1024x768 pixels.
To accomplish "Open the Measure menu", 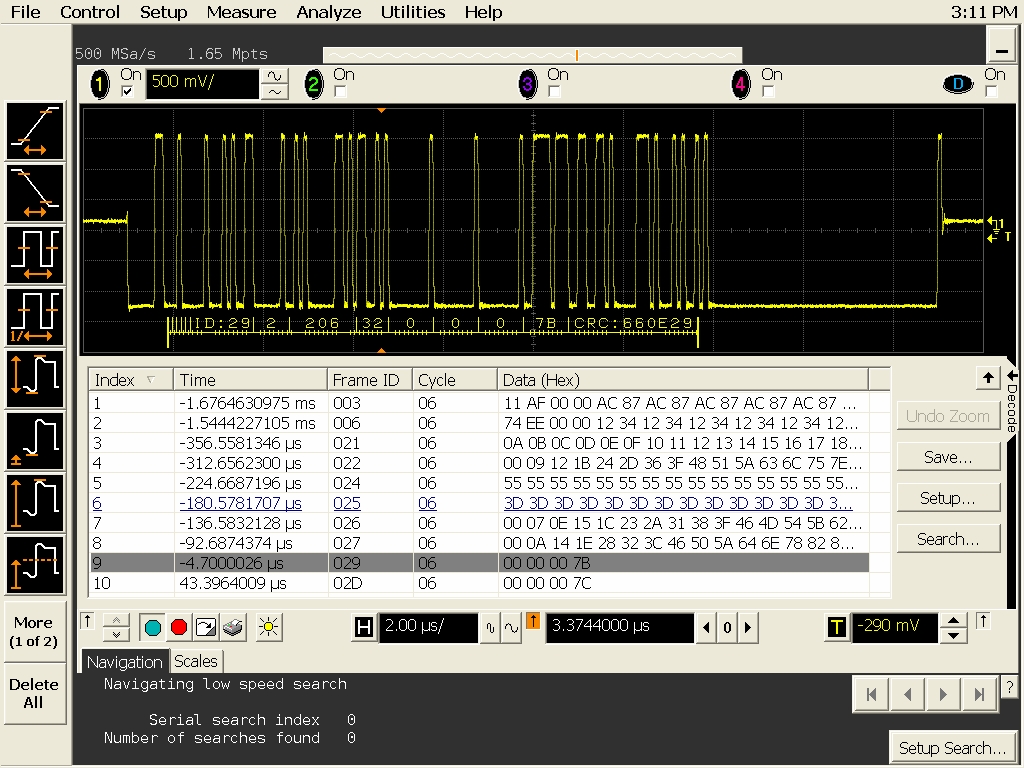I will point(241,12).
